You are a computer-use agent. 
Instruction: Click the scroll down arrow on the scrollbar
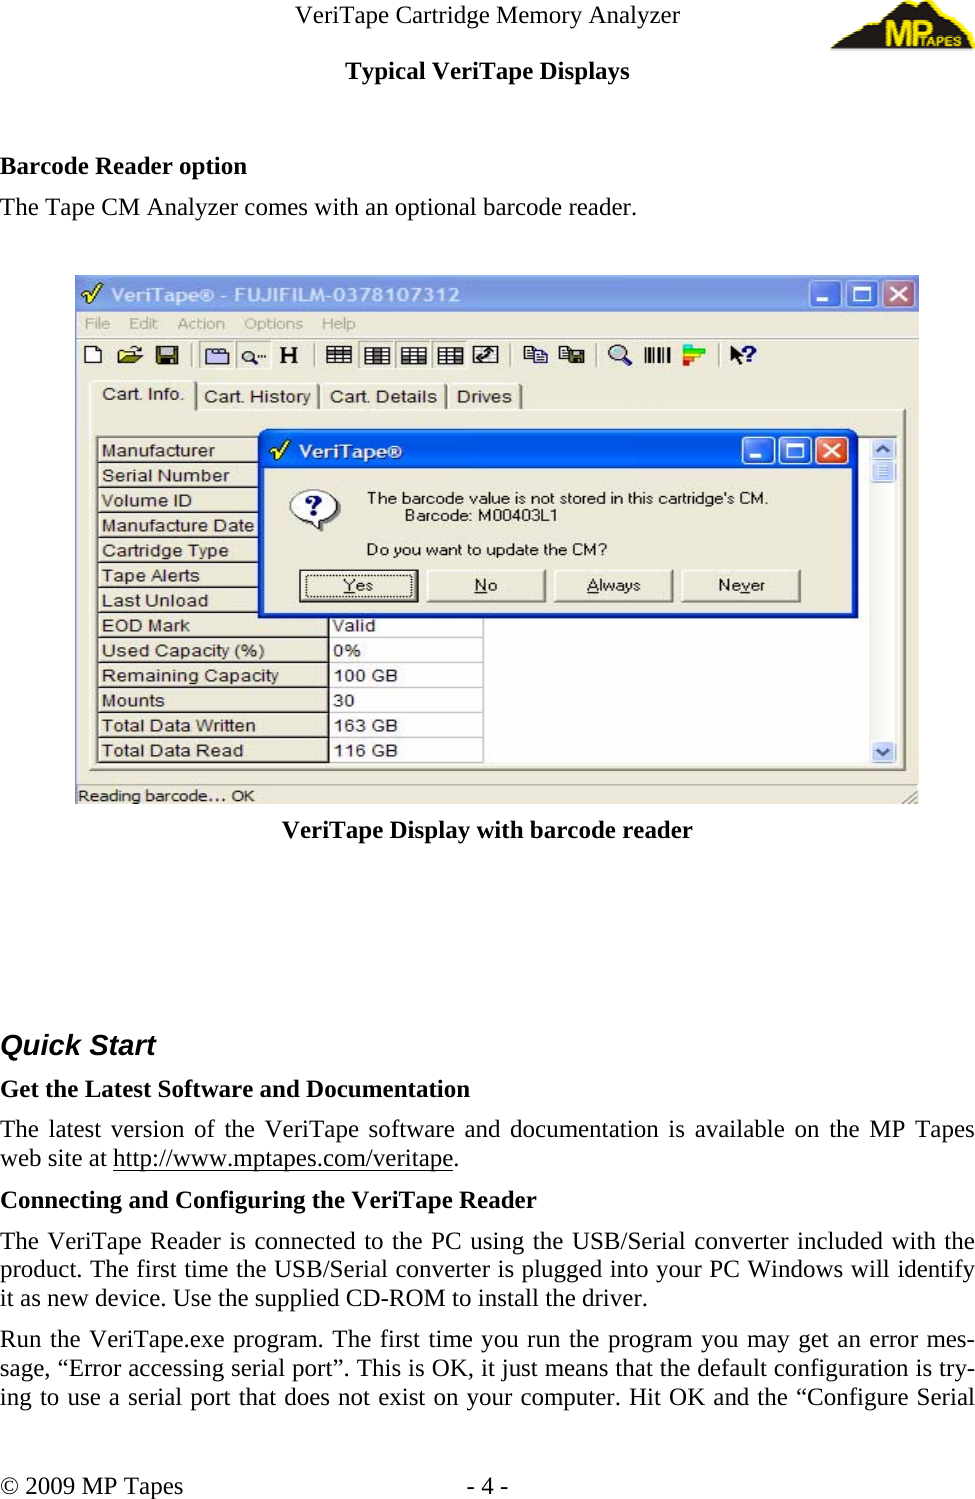tap(882, 751)
